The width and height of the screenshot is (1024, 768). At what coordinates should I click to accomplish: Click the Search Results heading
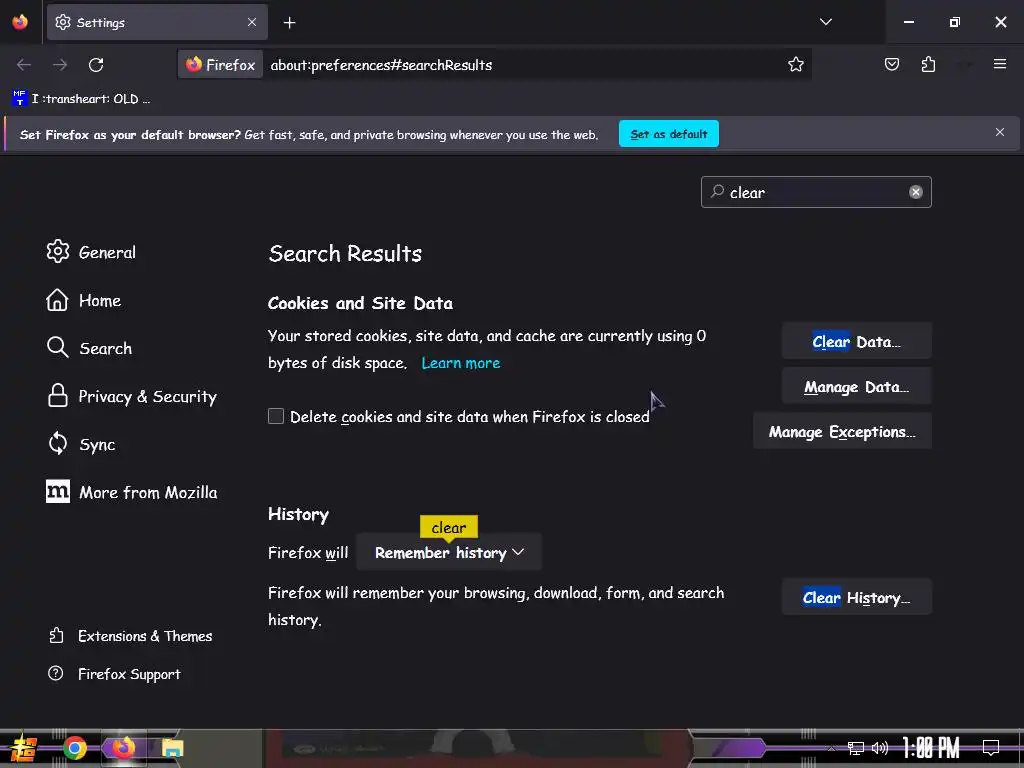click(345, 253)
